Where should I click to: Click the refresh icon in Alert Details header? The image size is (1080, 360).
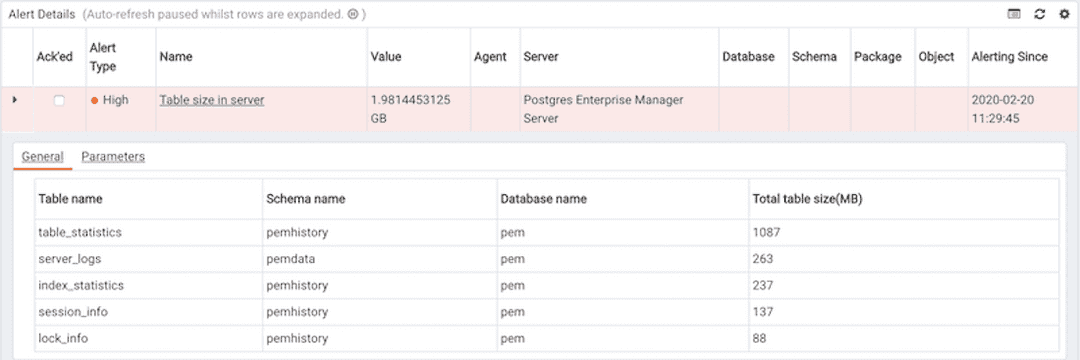click(x=1040, y=14)
